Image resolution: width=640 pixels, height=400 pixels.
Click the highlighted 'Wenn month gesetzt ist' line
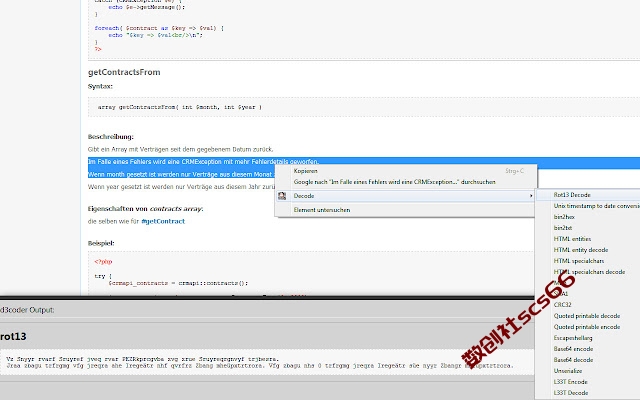point(181,174)
